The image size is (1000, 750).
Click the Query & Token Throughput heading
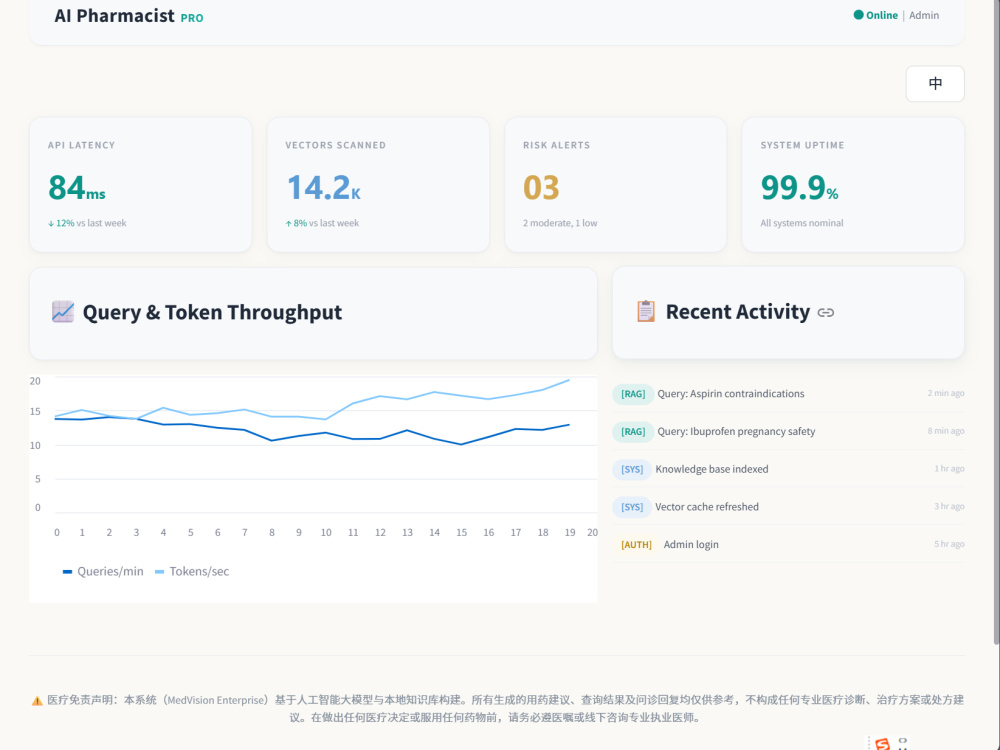pos(212,312)
